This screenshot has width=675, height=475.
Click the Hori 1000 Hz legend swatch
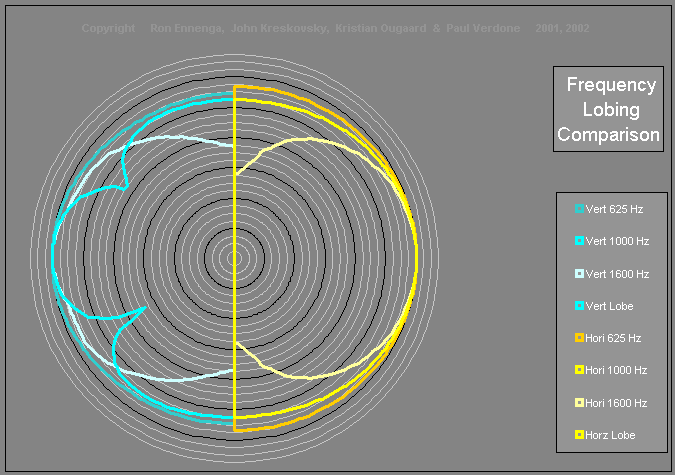click(579, 370)
